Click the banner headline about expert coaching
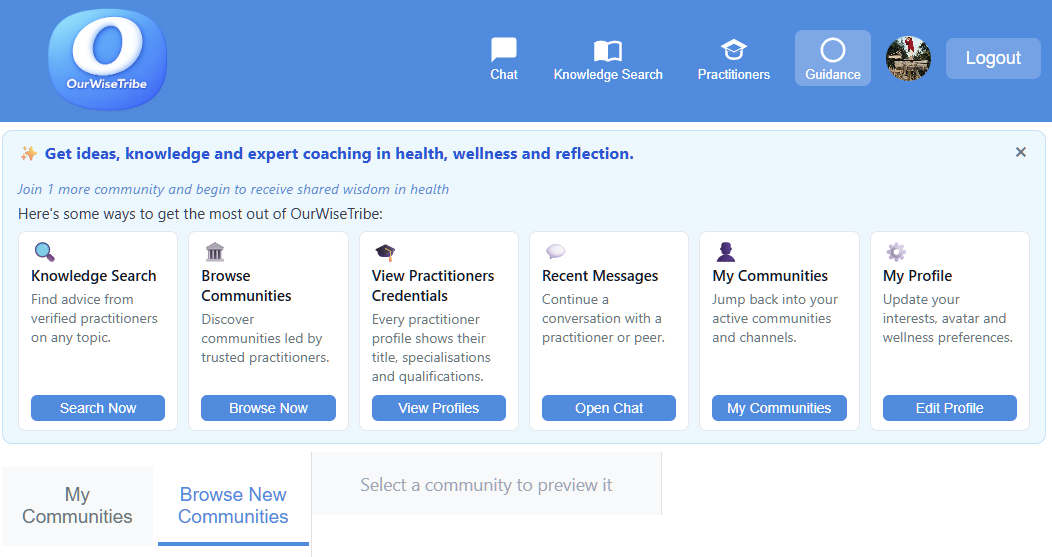 tap(339, 154)
